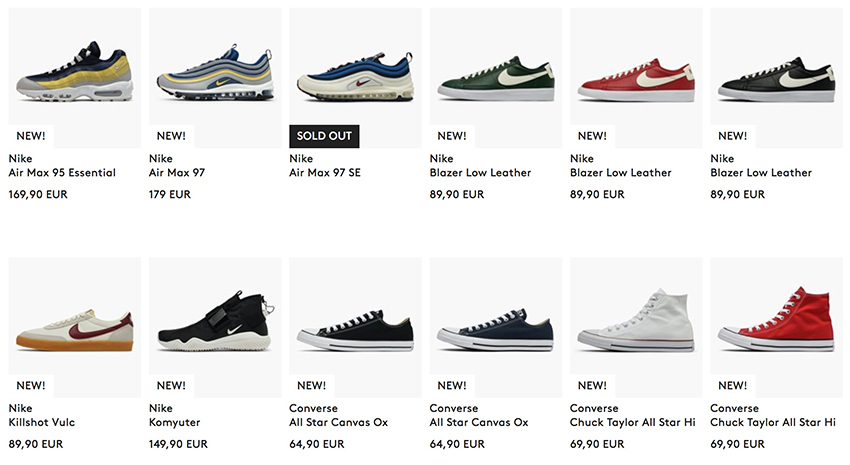This screenshot has height=465, width=850.
Task: Click the Air Max 95 Essential product title
Action: [62, 173]
